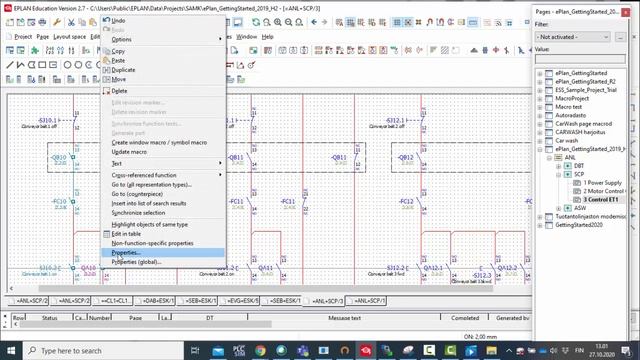Screen dimensions: 640x360
Task: Select the Rectangle drawing tool
Action: point(42,65)
